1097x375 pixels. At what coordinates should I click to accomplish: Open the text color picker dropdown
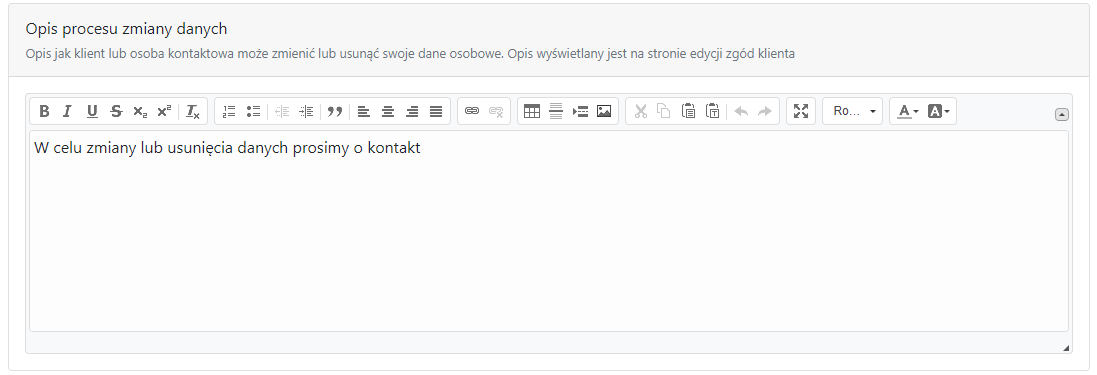[x=908, y=111]
